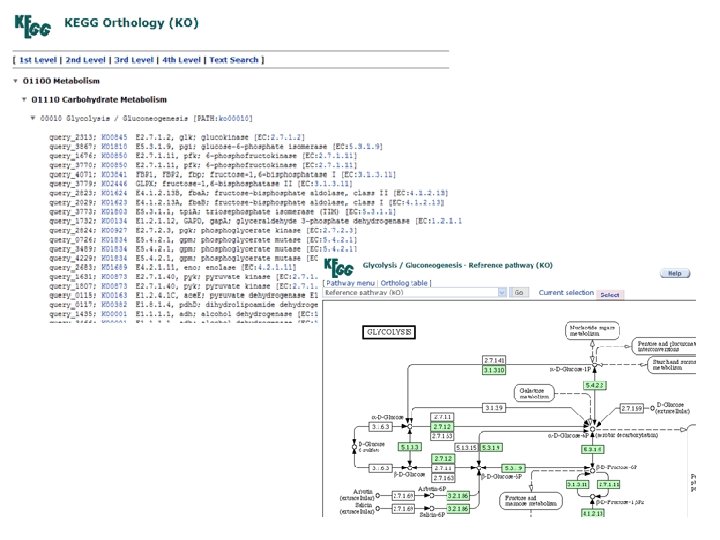Open K00134 GAPD dehydrogenase link
Image resolution: width=720 pixels, height=540 pixels.
pyautogui.click(x=114, y=221)
